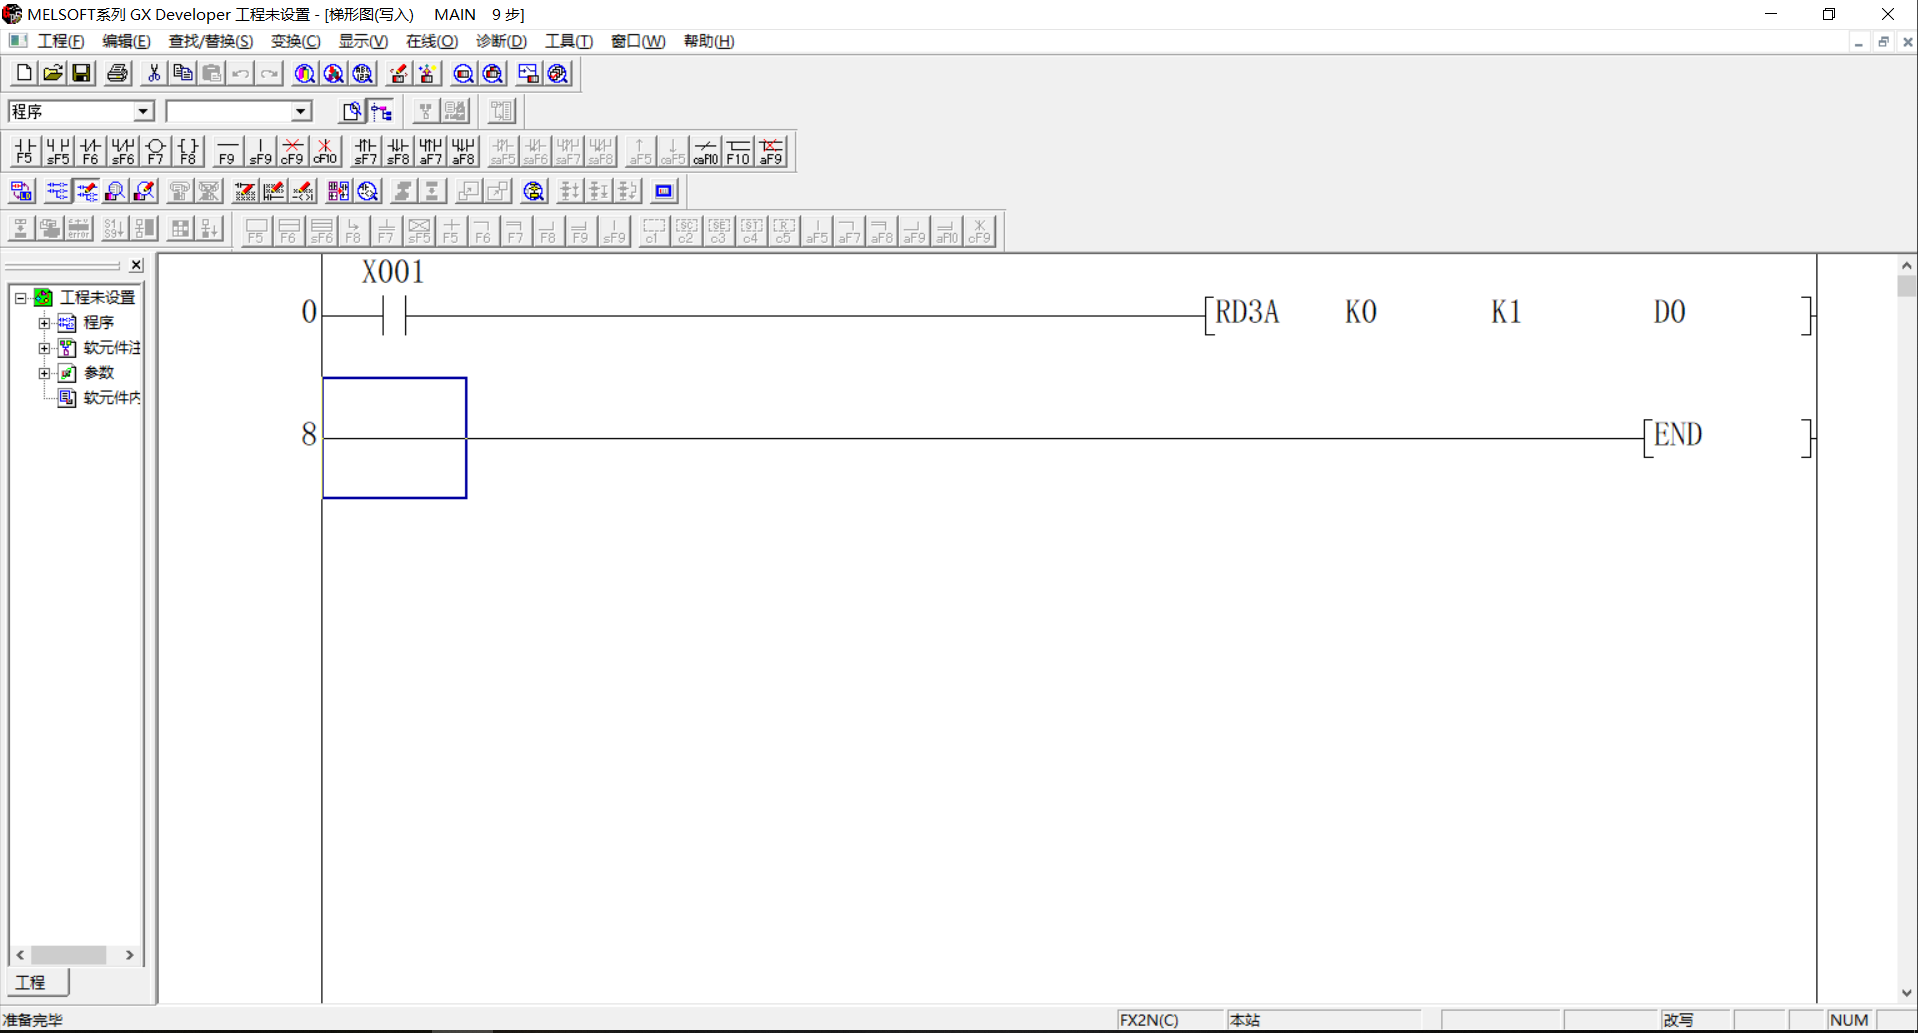This screenshot has height=1033, width=1918.
Task: Insert an output coil (F7)
Action: pos(156,151)
